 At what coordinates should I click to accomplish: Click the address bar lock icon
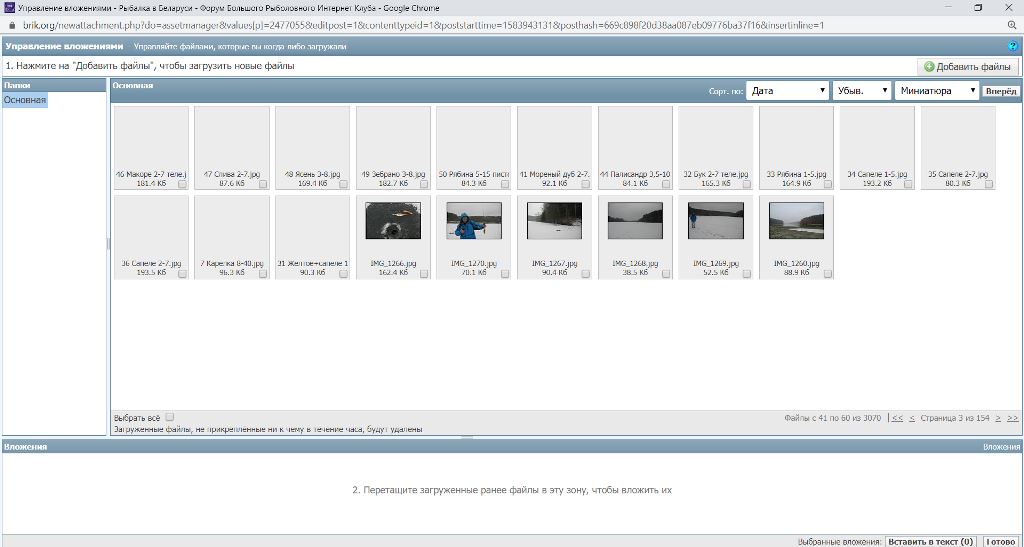12,25
